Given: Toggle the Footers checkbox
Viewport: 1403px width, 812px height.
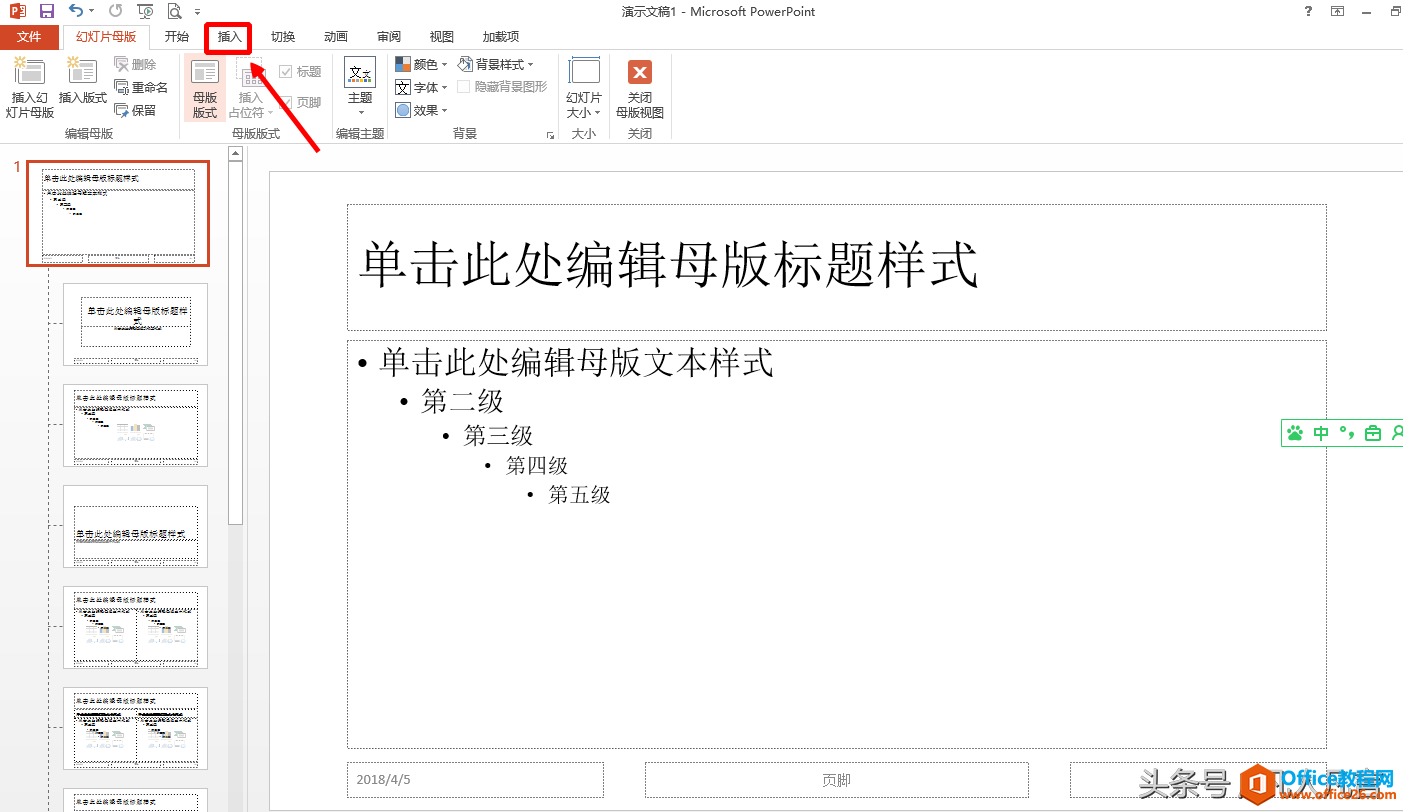Looking at the screenshot, I should click(284, 101).
